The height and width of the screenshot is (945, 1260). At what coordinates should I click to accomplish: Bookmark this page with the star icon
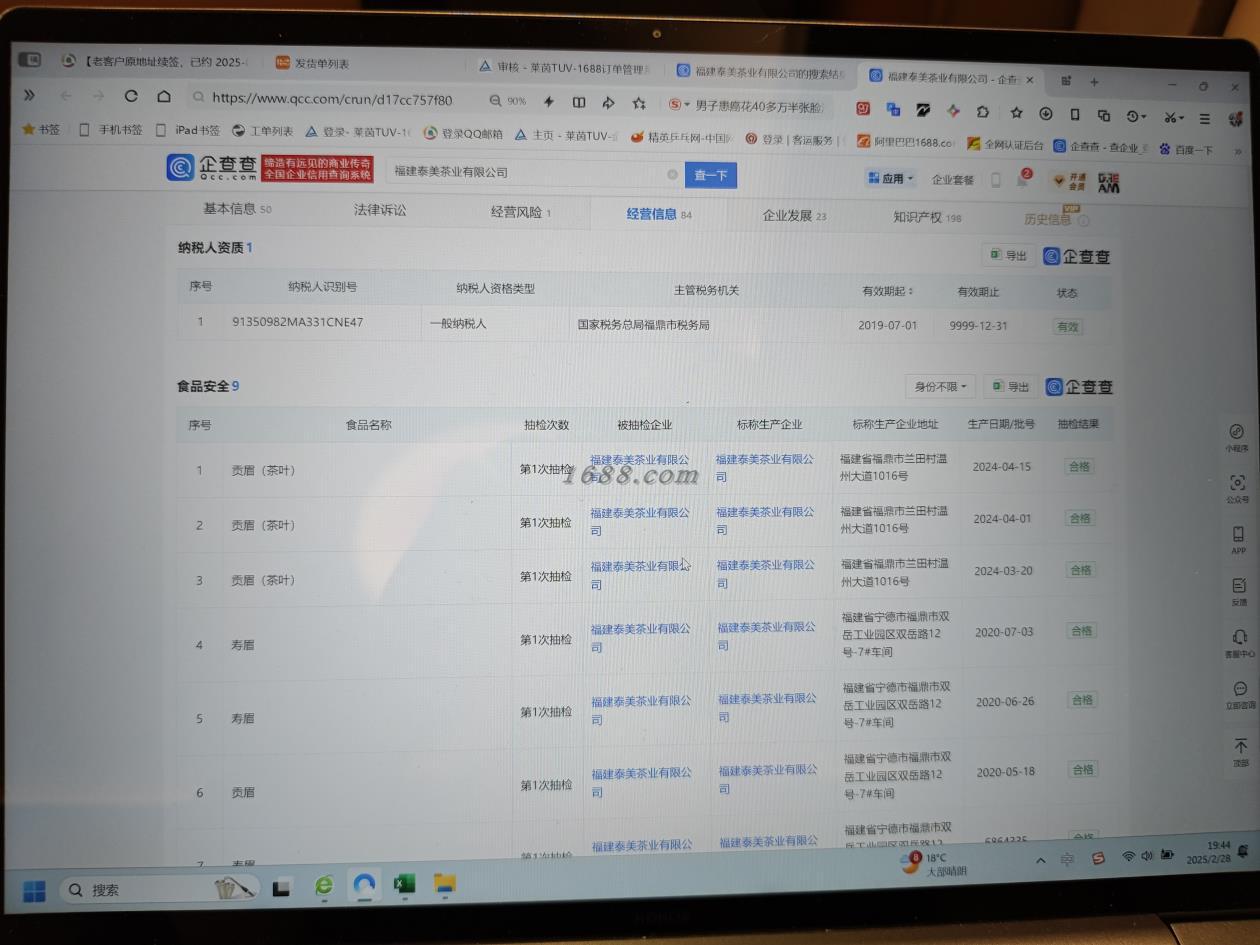click(639, 102)
